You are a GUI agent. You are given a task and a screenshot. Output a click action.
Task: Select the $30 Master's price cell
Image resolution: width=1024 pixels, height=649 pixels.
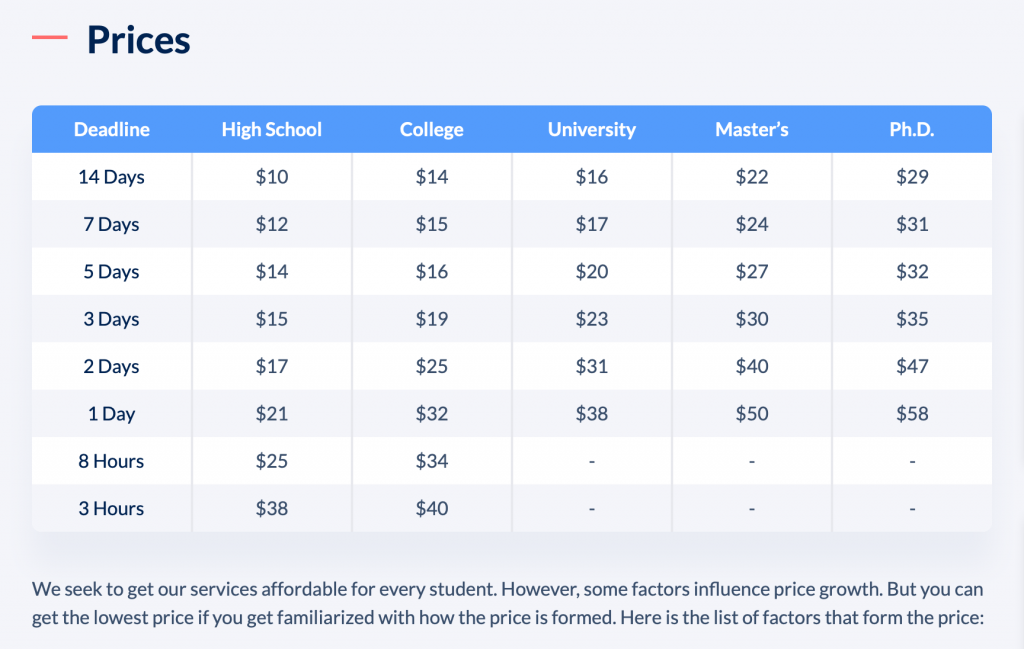752,319
